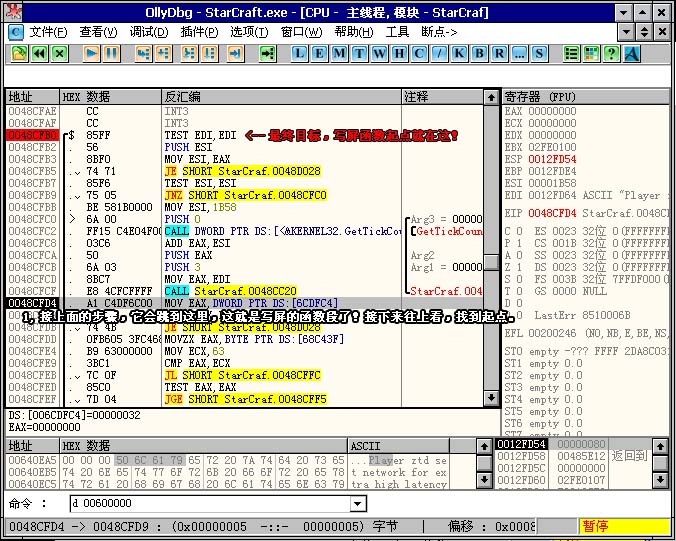The image size is (676, 541).
Task: Click the Open file toolbar icon
Action: point(19,54)
